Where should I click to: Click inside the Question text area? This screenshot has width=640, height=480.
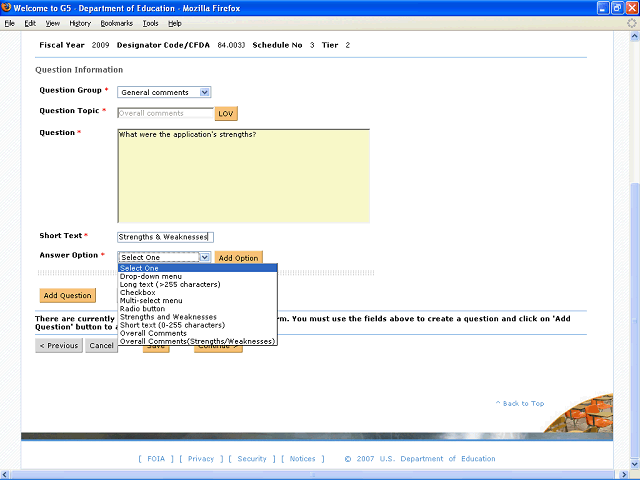[243, 176]
